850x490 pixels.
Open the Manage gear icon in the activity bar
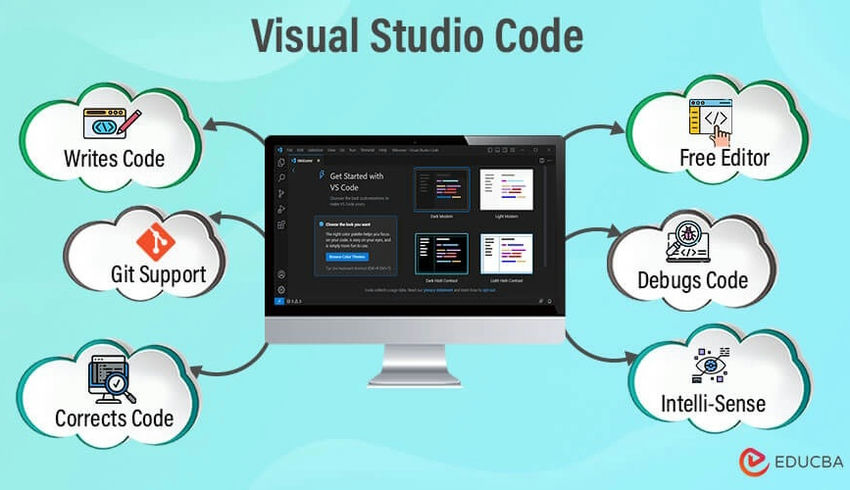[x=281, y=290]
